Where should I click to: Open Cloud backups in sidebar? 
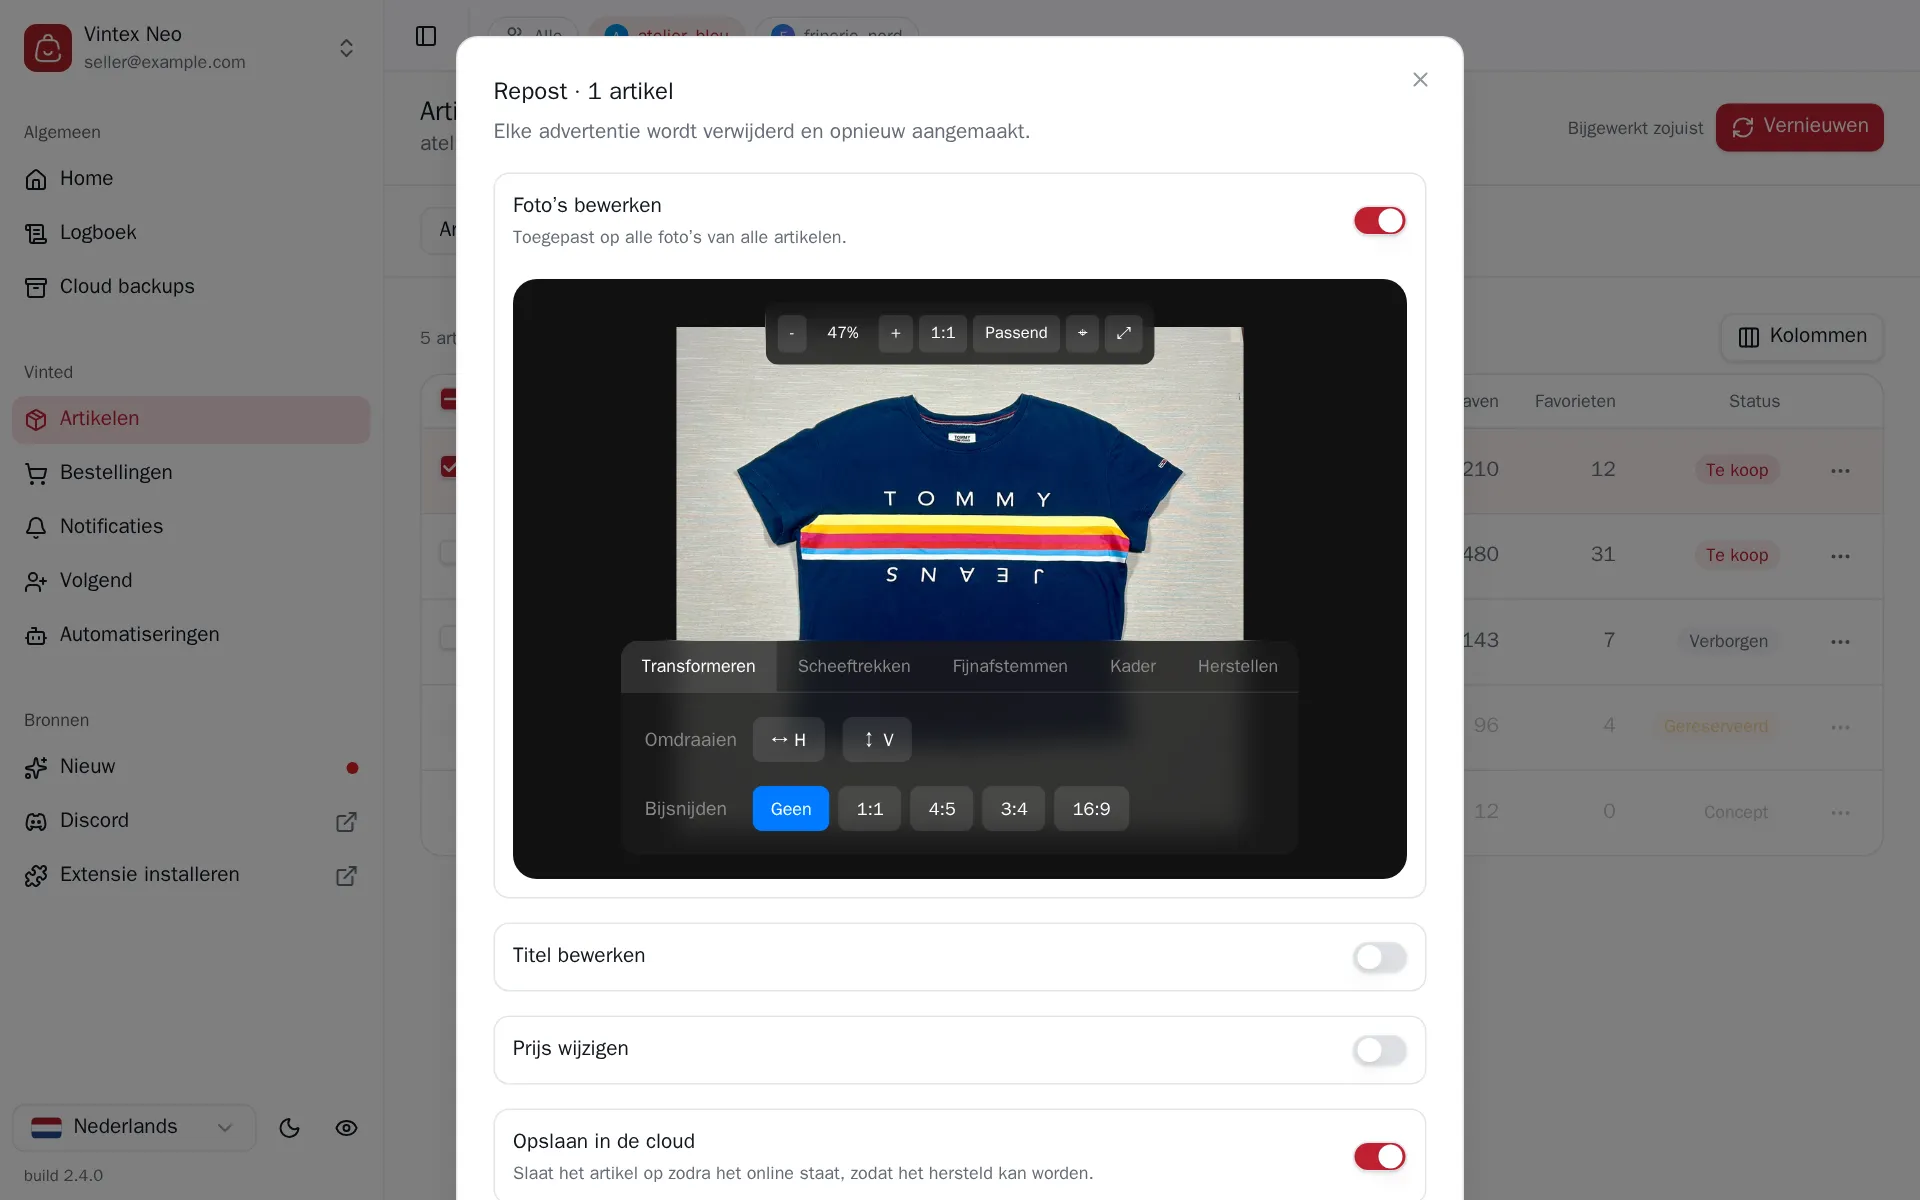[191, 287]
